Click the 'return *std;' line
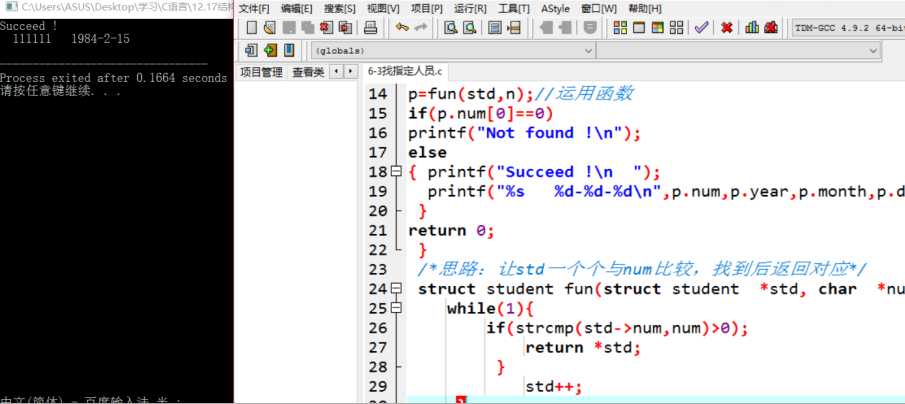This screenshot has width=905, height=404. point(583,347)
